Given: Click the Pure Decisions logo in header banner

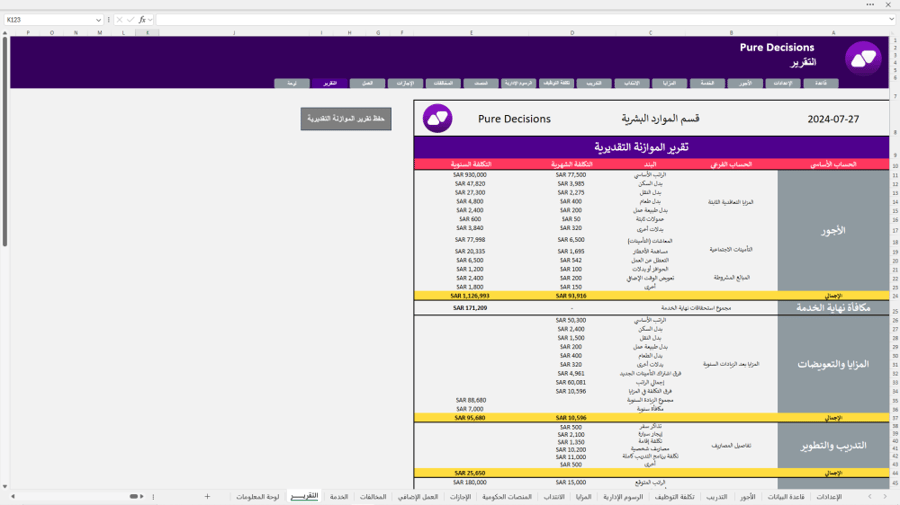Looking at the screenshot, I should click(863, 59).
